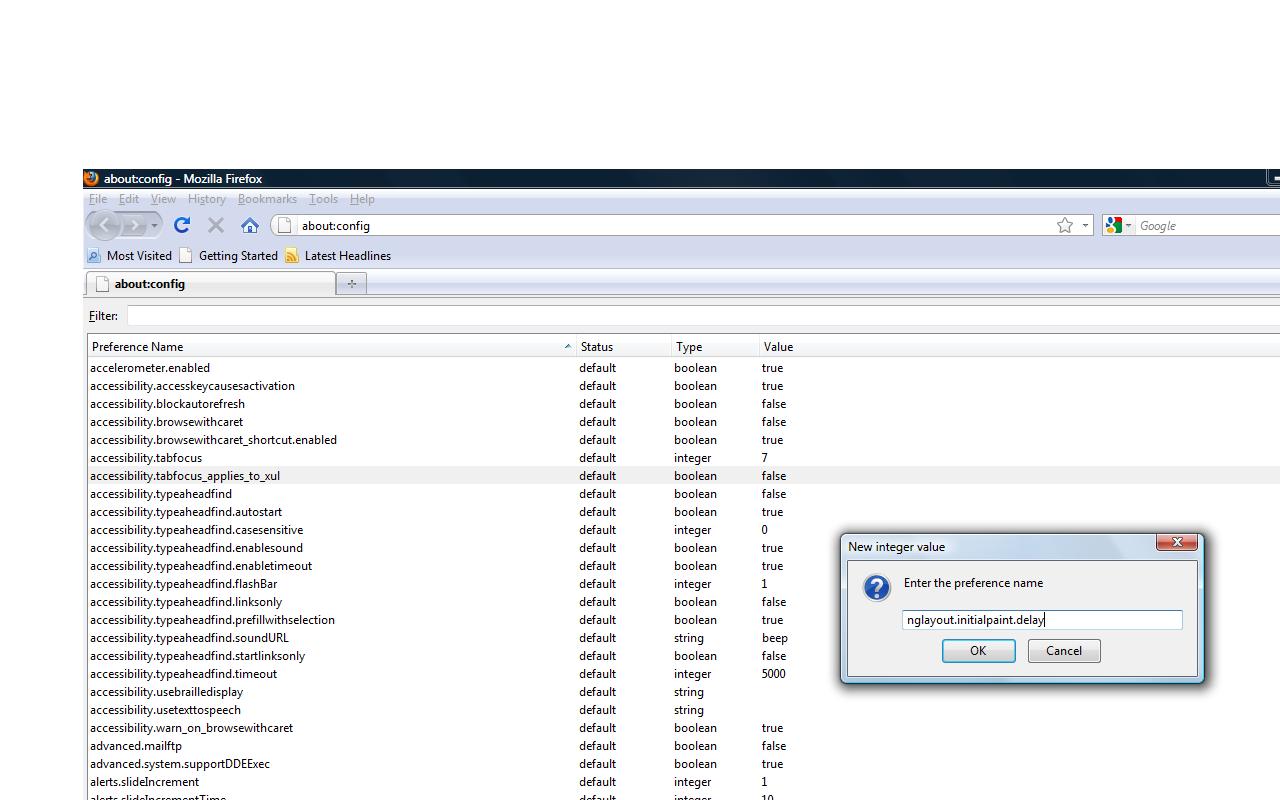Click the preference name text field

pos(1042,620)
